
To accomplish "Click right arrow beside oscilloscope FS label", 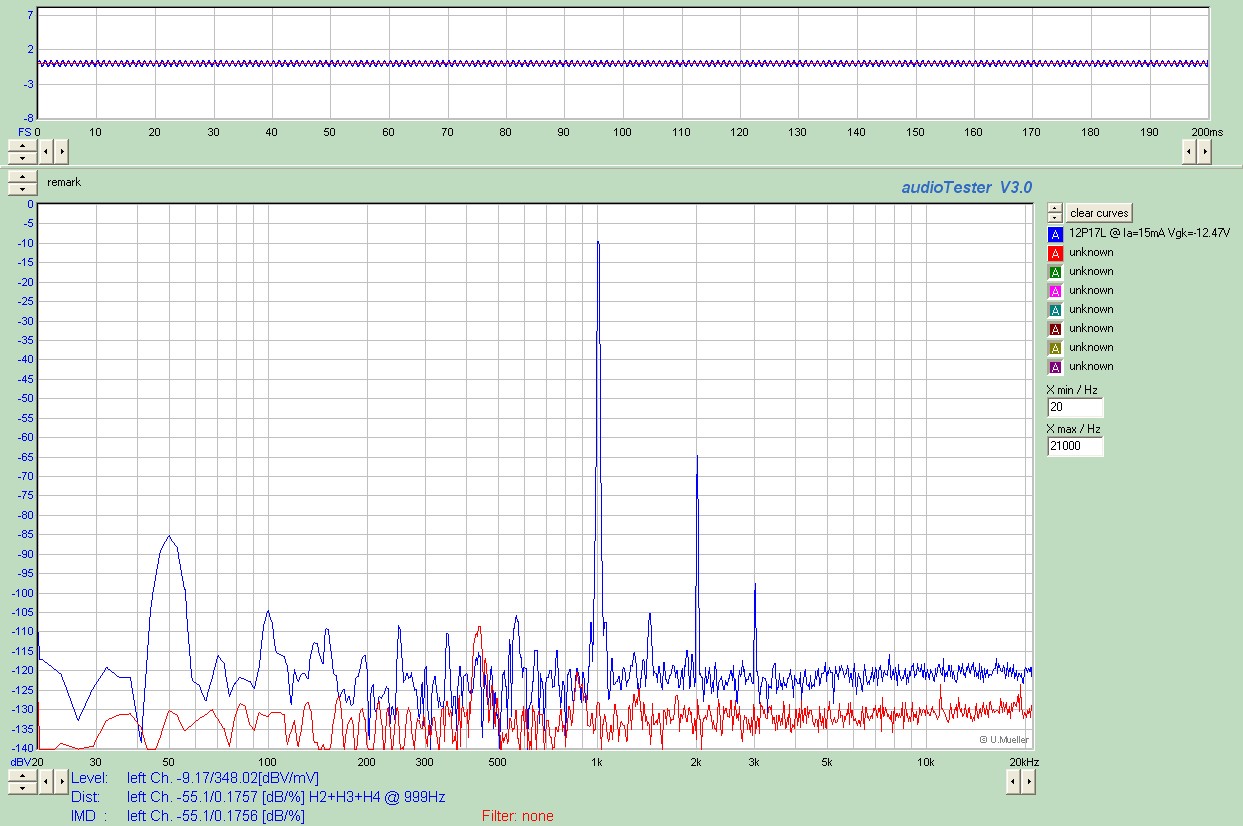I will coord(60,152).
